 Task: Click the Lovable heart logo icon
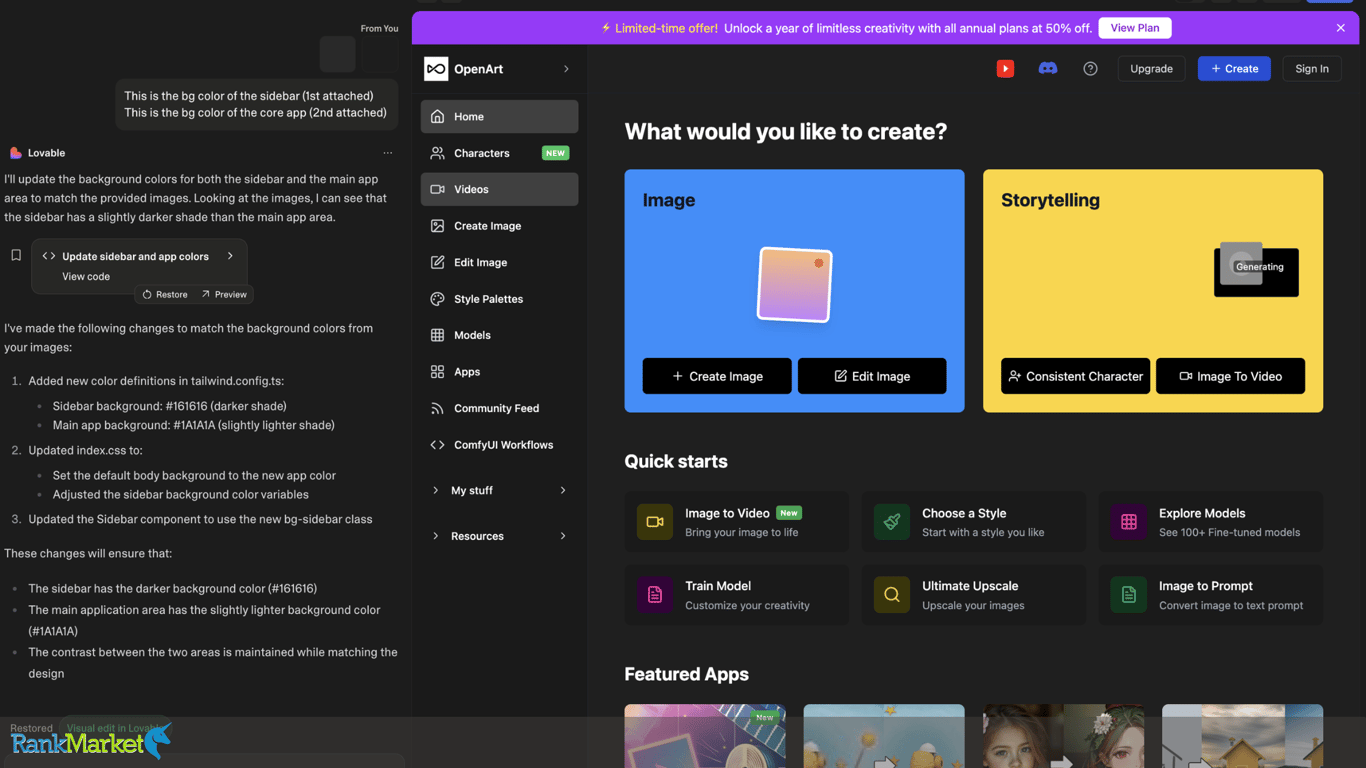click(x=15, y=153)
